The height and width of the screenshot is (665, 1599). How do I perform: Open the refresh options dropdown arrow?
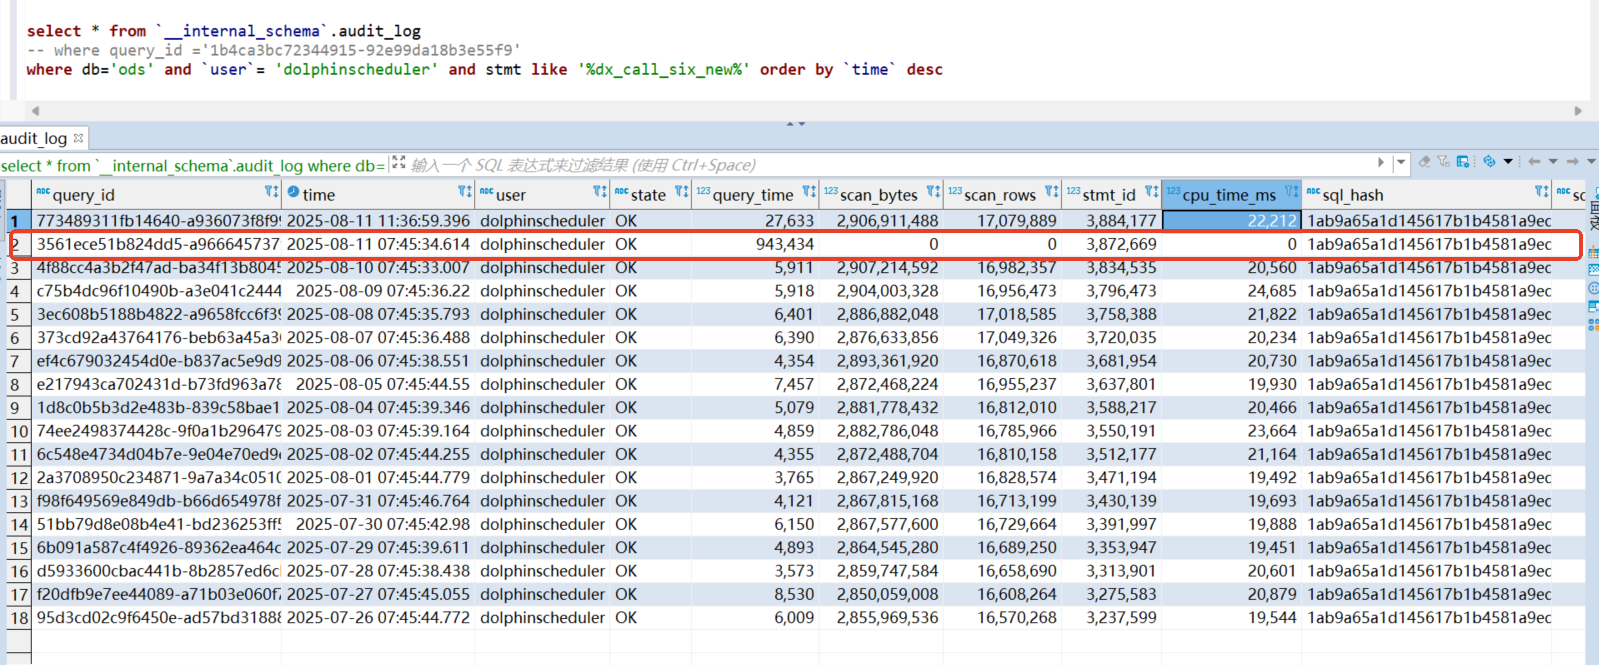[x=1508, y=162]
